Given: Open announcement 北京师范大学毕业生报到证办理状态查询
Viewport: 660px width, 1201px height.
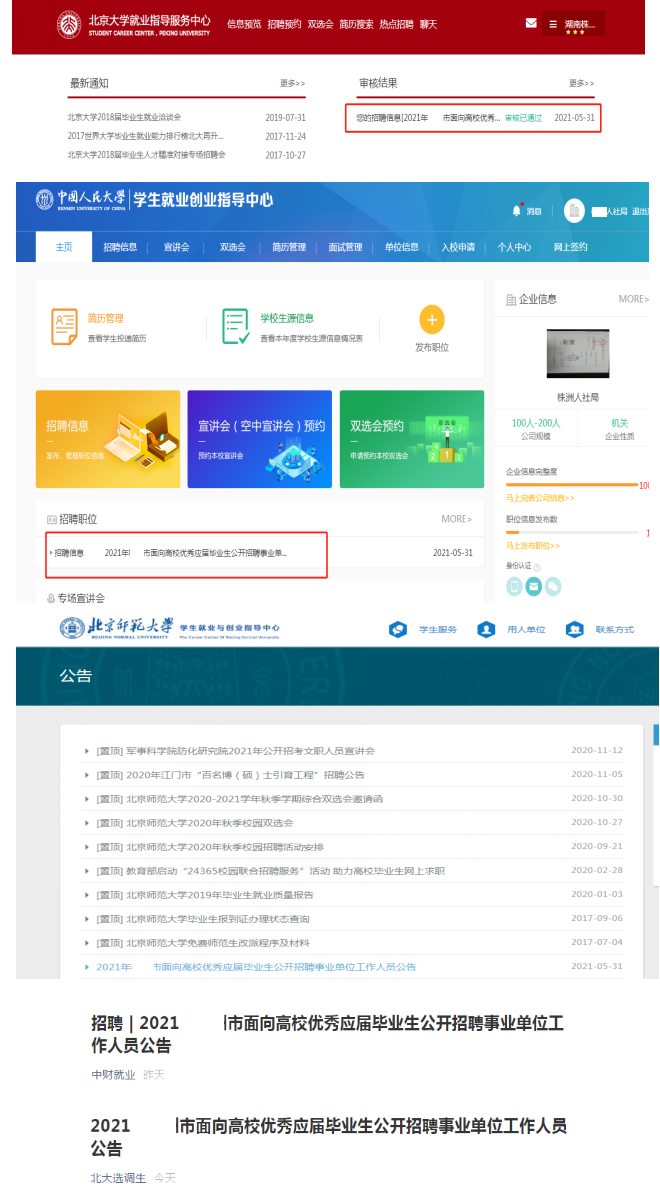Looking at the screenshot, I should coord(203,919).
